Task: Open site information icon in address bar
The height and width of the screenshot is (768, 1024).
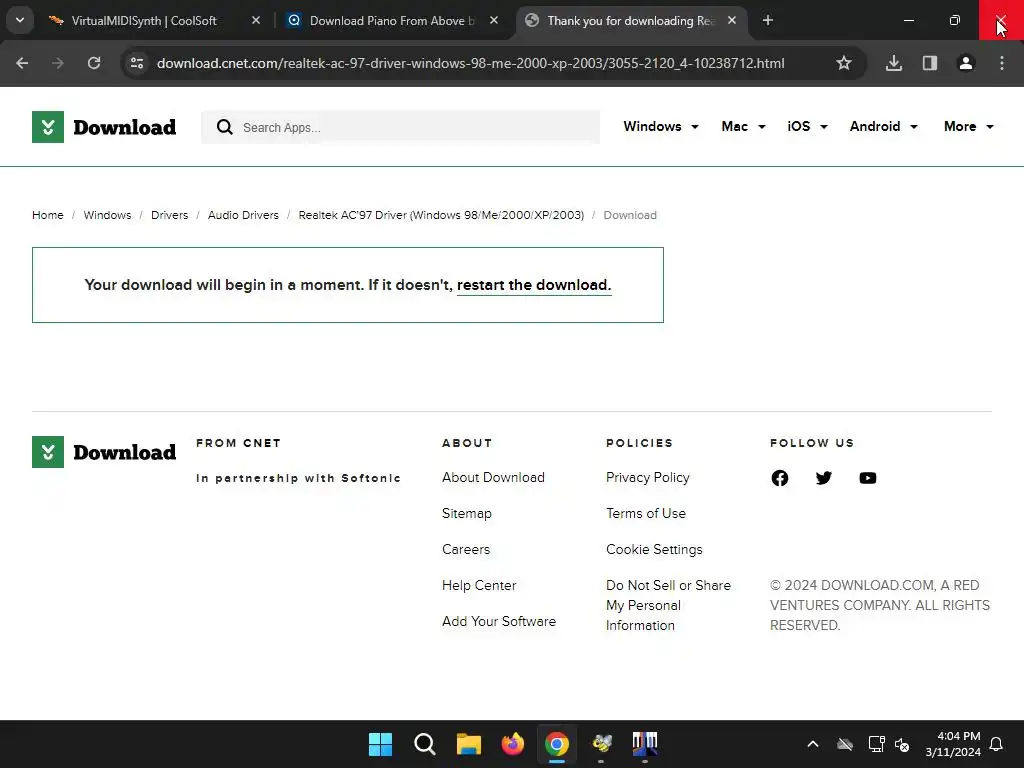Action: [x=137, y=63]
